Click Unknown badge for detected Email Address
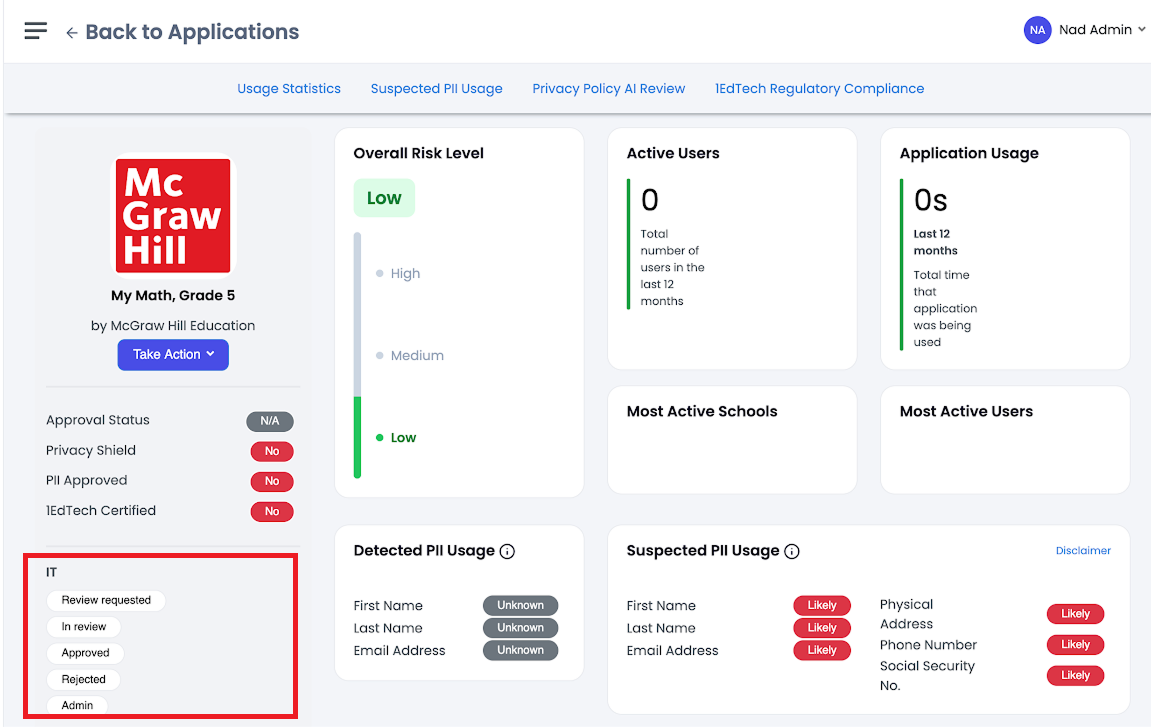The image size is (1151, 727). (520, 651)
